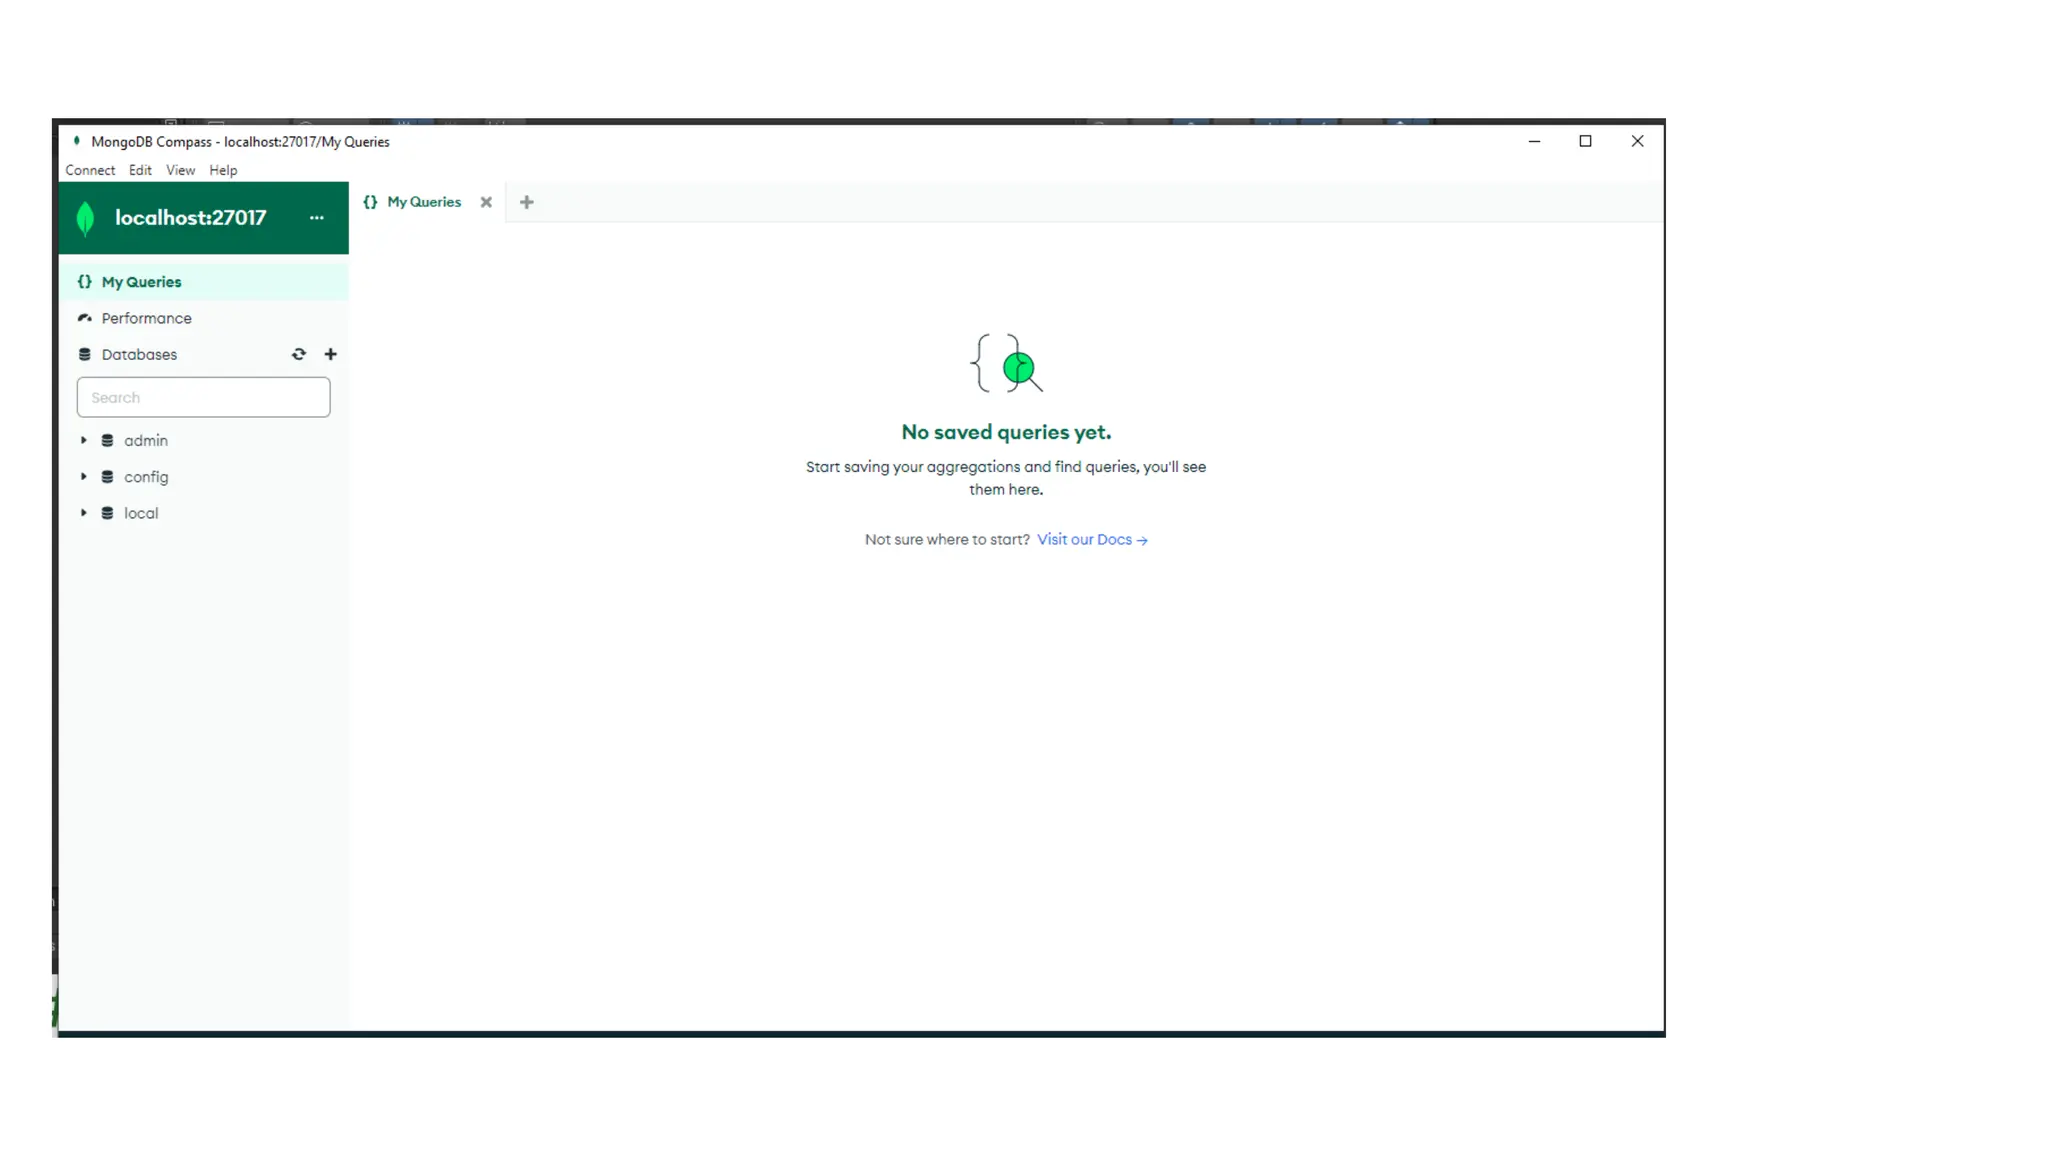Open the Connect menu
This screenshot has height=1152, width=2048.
pyautogui.click(x=90, y=170)
